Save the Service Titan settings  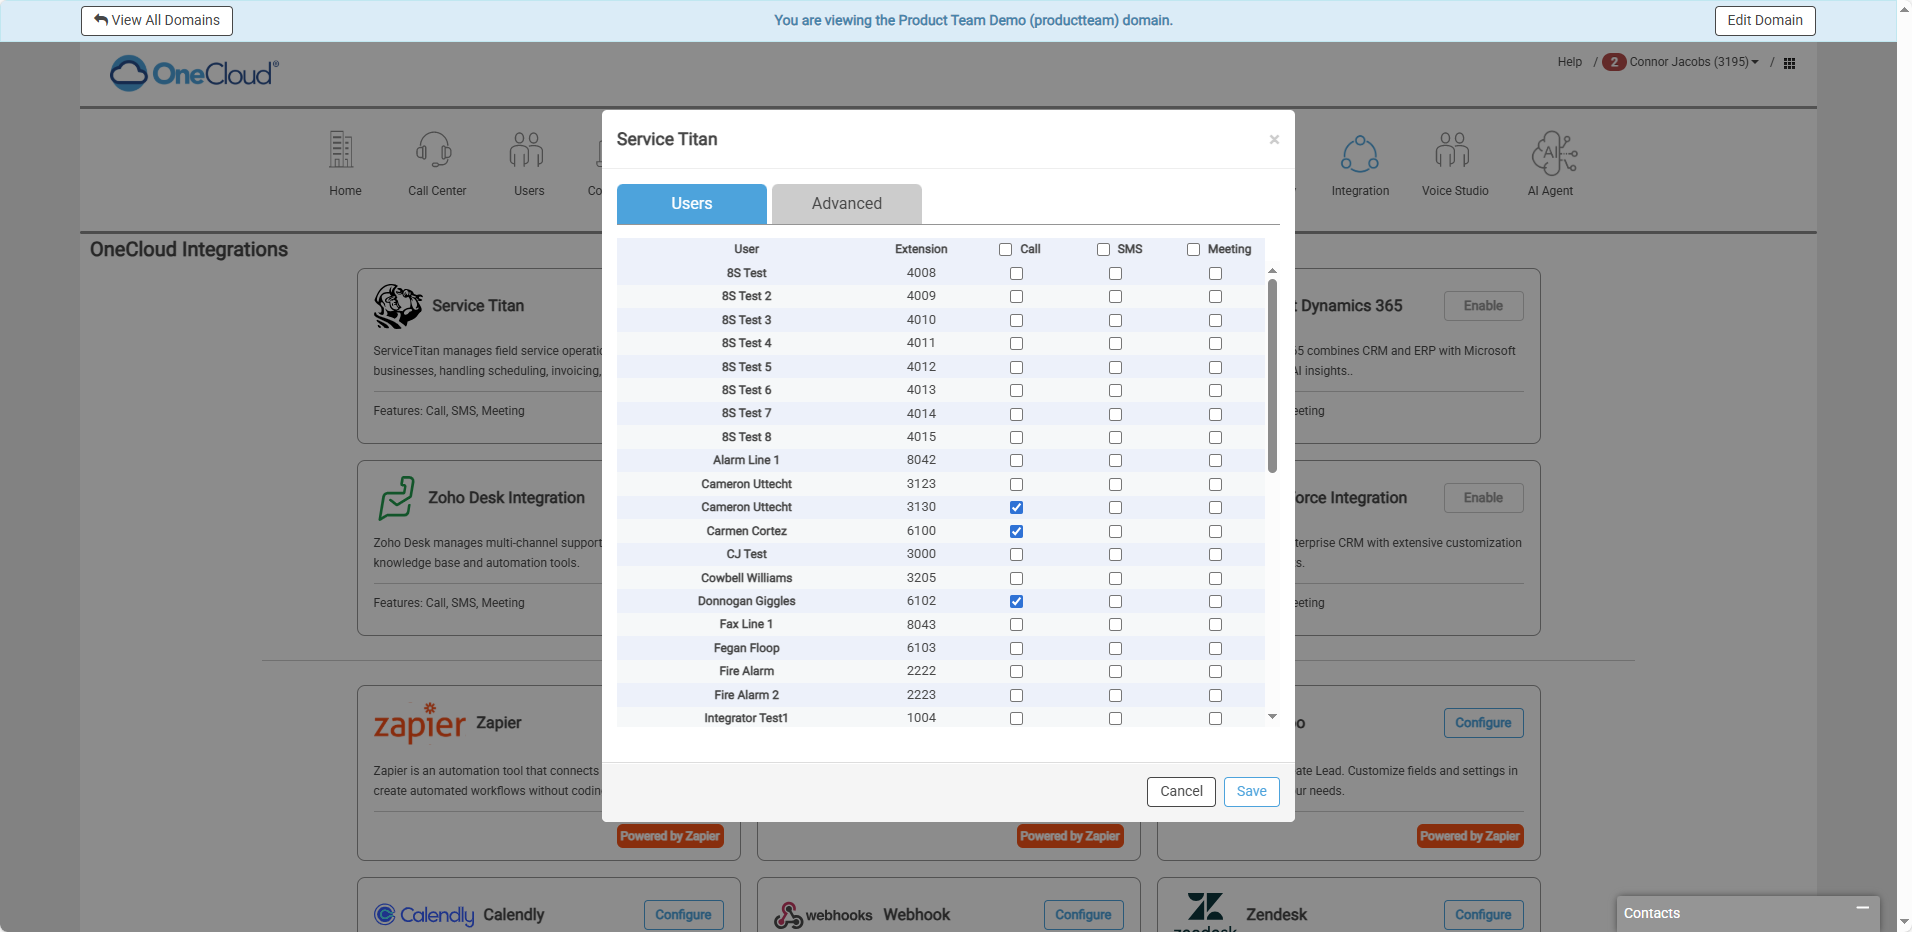tap(1251, 791)
